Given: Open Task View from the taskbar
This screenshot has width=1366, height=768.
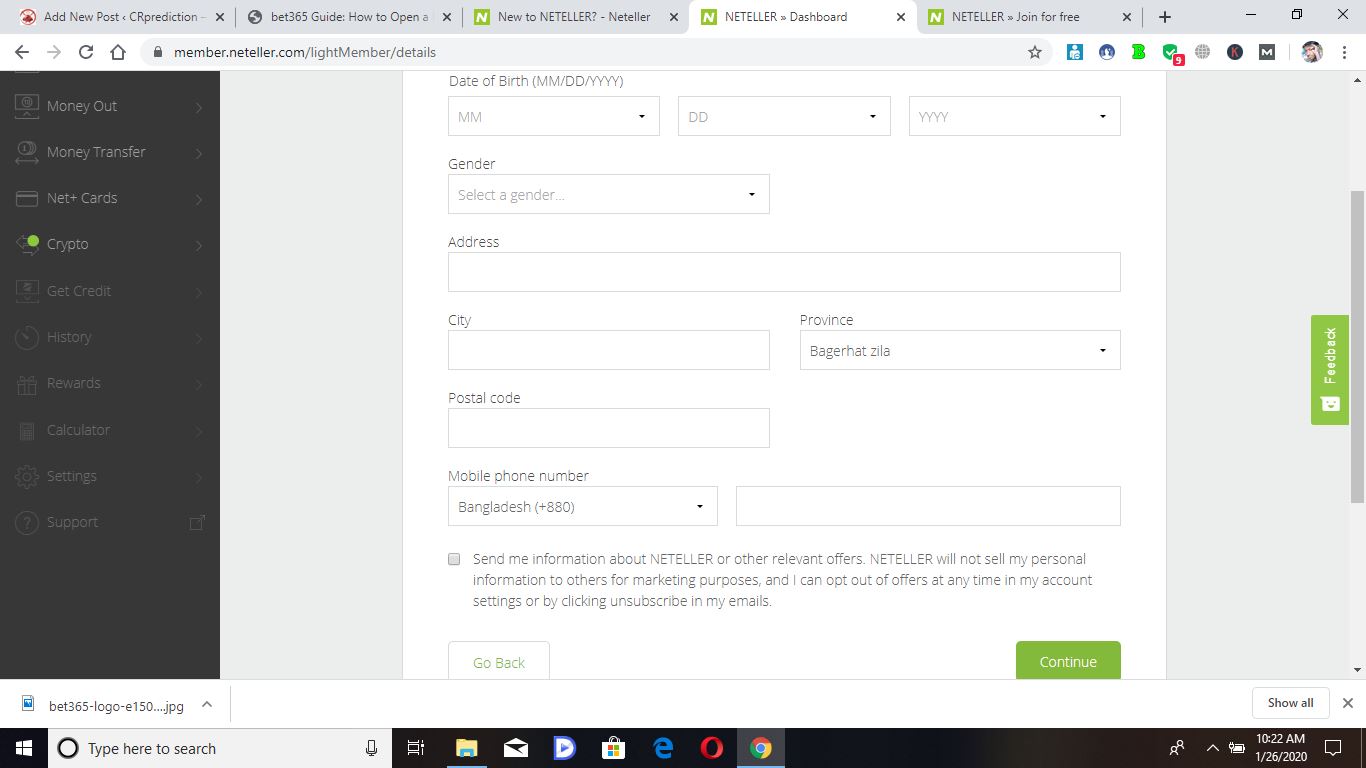Looking at the screenshot, I should [x=417, y=748].
